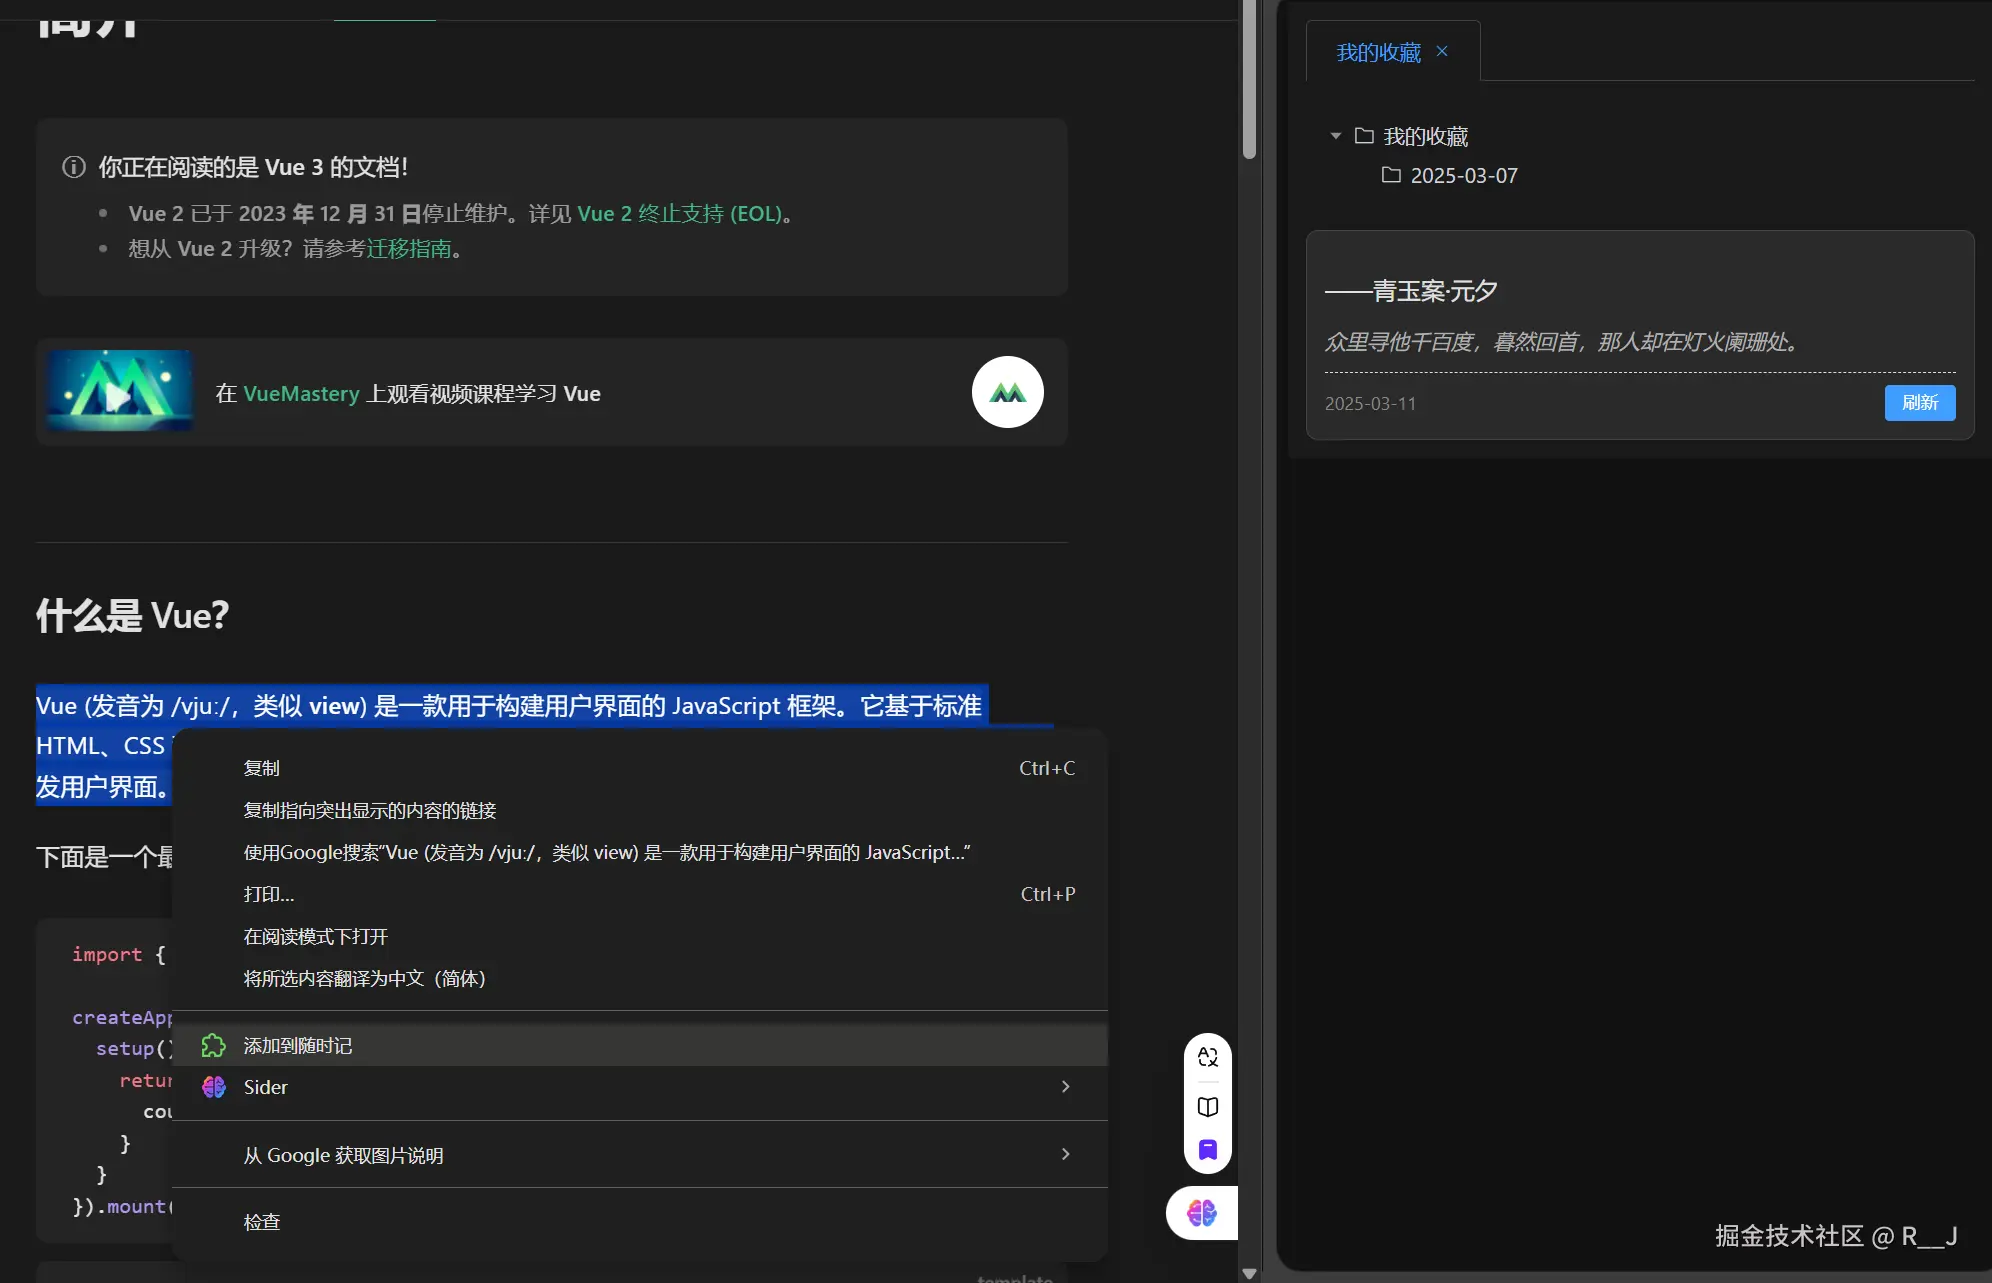Click the VueMastery video thumbnail

pos(120,392)
